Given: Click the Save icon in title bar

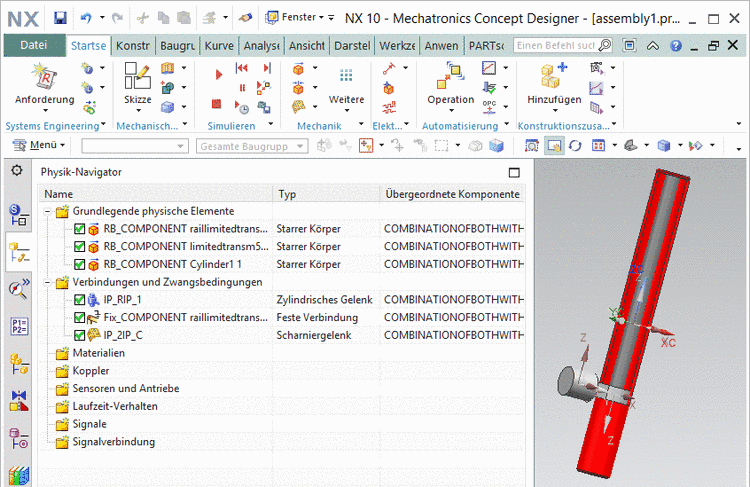Looking at the screenshot, I should point(60,18).
